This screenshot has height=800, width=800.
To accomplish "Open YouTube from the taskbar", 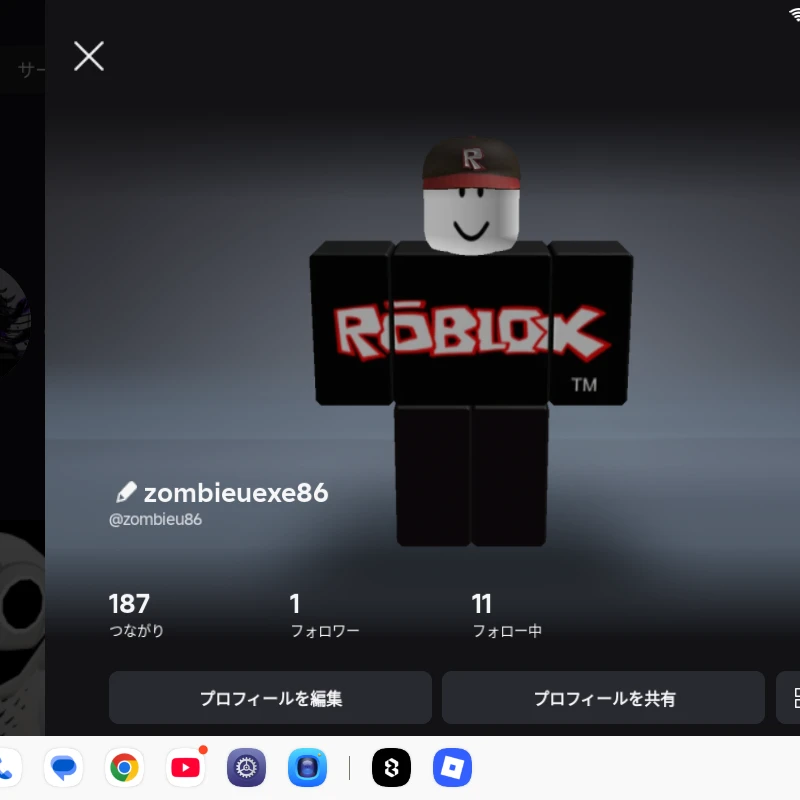I will click(186, 767).
